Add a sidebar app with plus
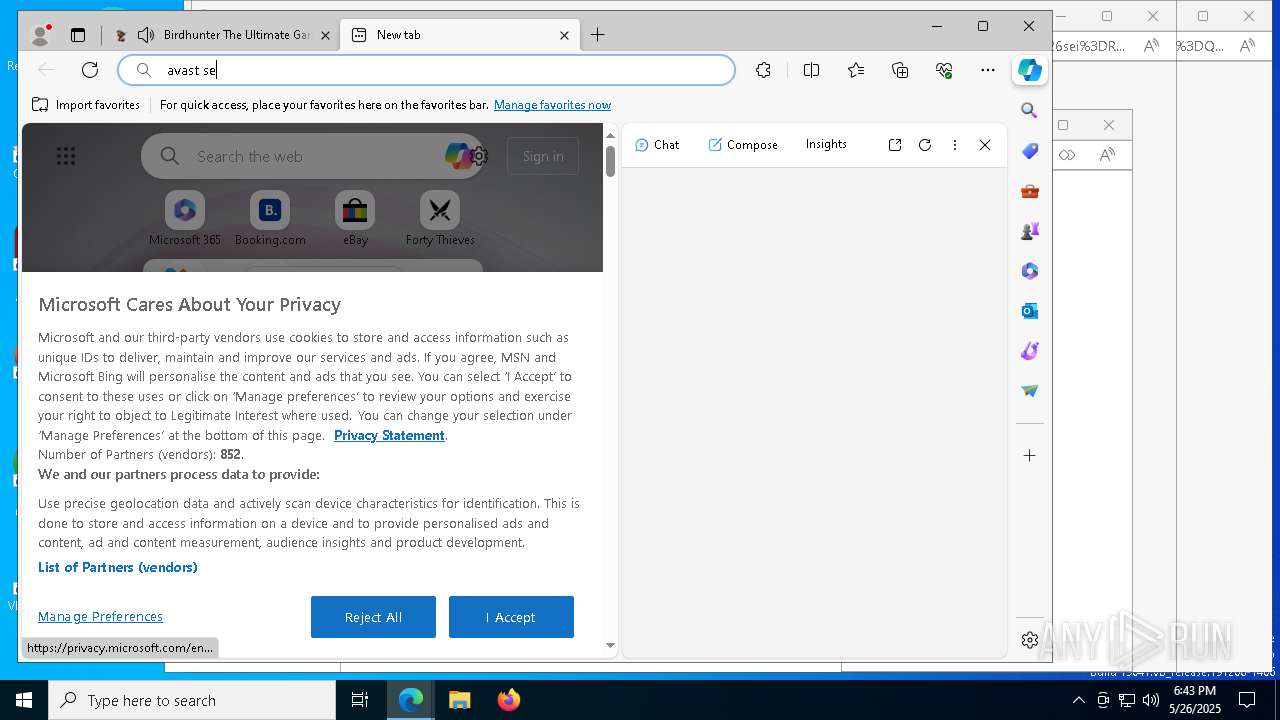The image size is (1280, 720). pos(1029,456)
